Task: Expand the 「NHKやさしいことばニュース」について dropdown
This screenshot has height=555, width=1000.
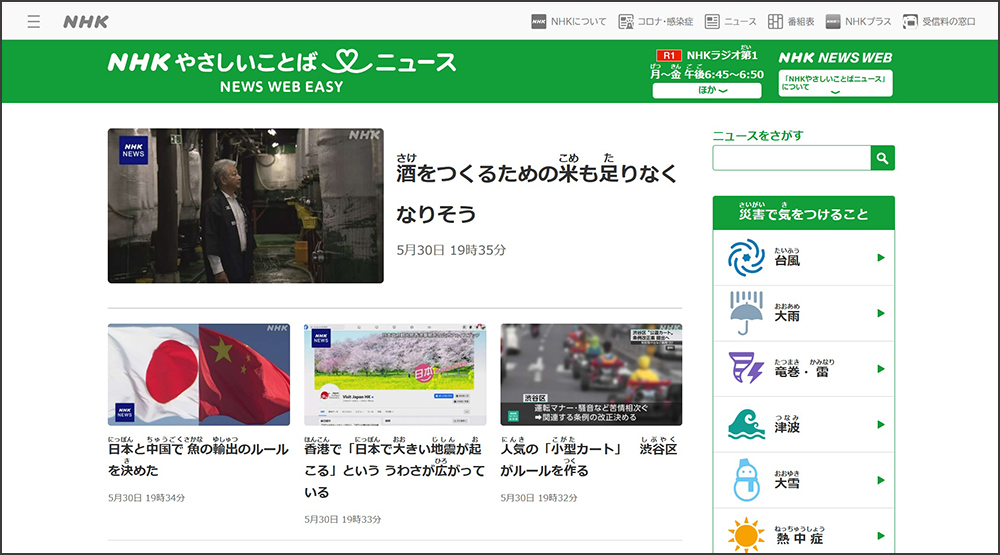Action: pos(835,84)
